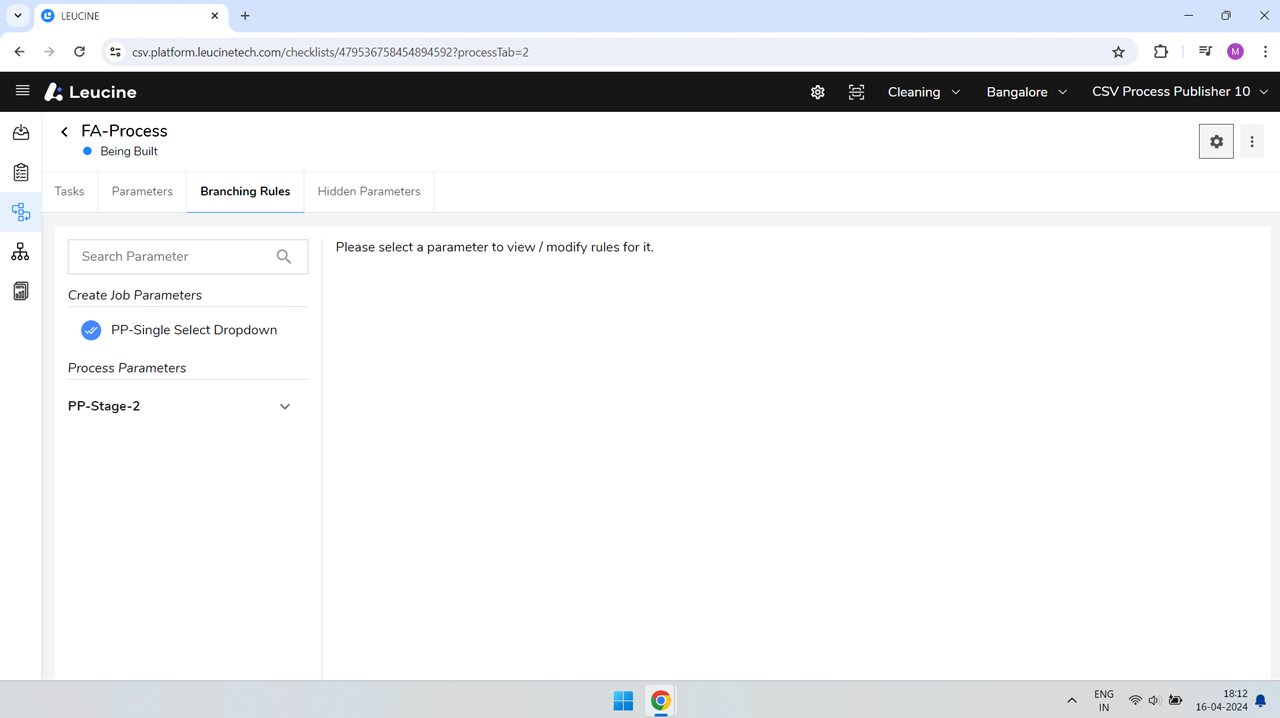Open the Bangalore facility dropdown
This screenshot has height=718, width=1280.
click(1027, 92)
